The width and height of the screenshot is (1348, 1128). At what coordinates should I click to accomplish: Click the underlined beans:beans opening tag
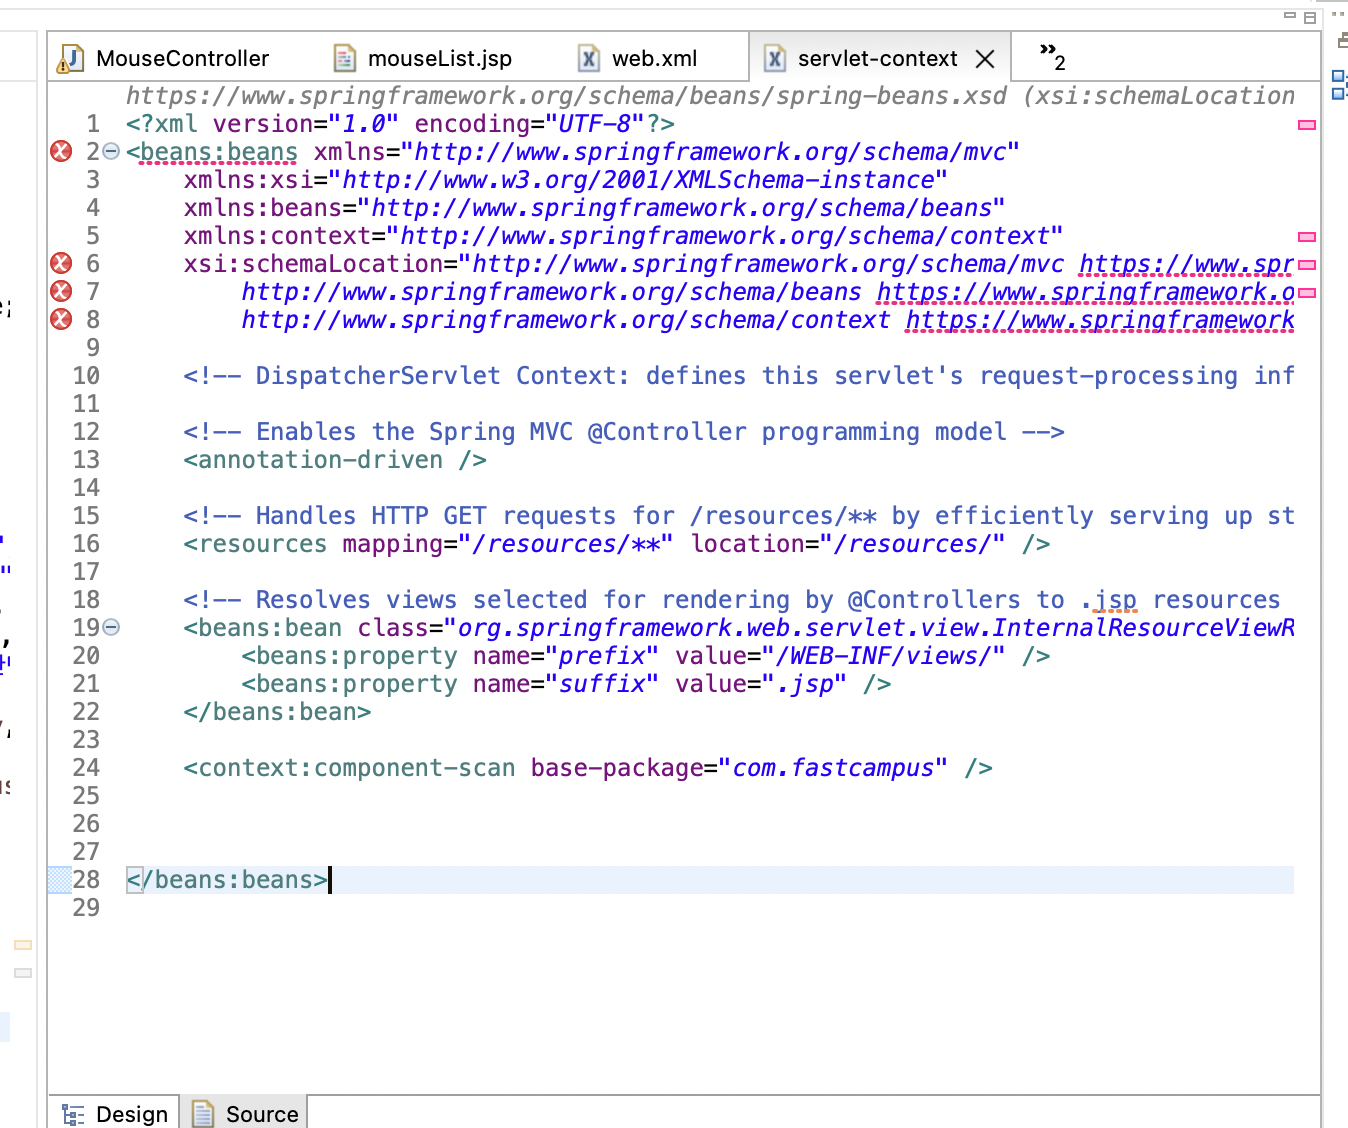(x=219, y=152)
